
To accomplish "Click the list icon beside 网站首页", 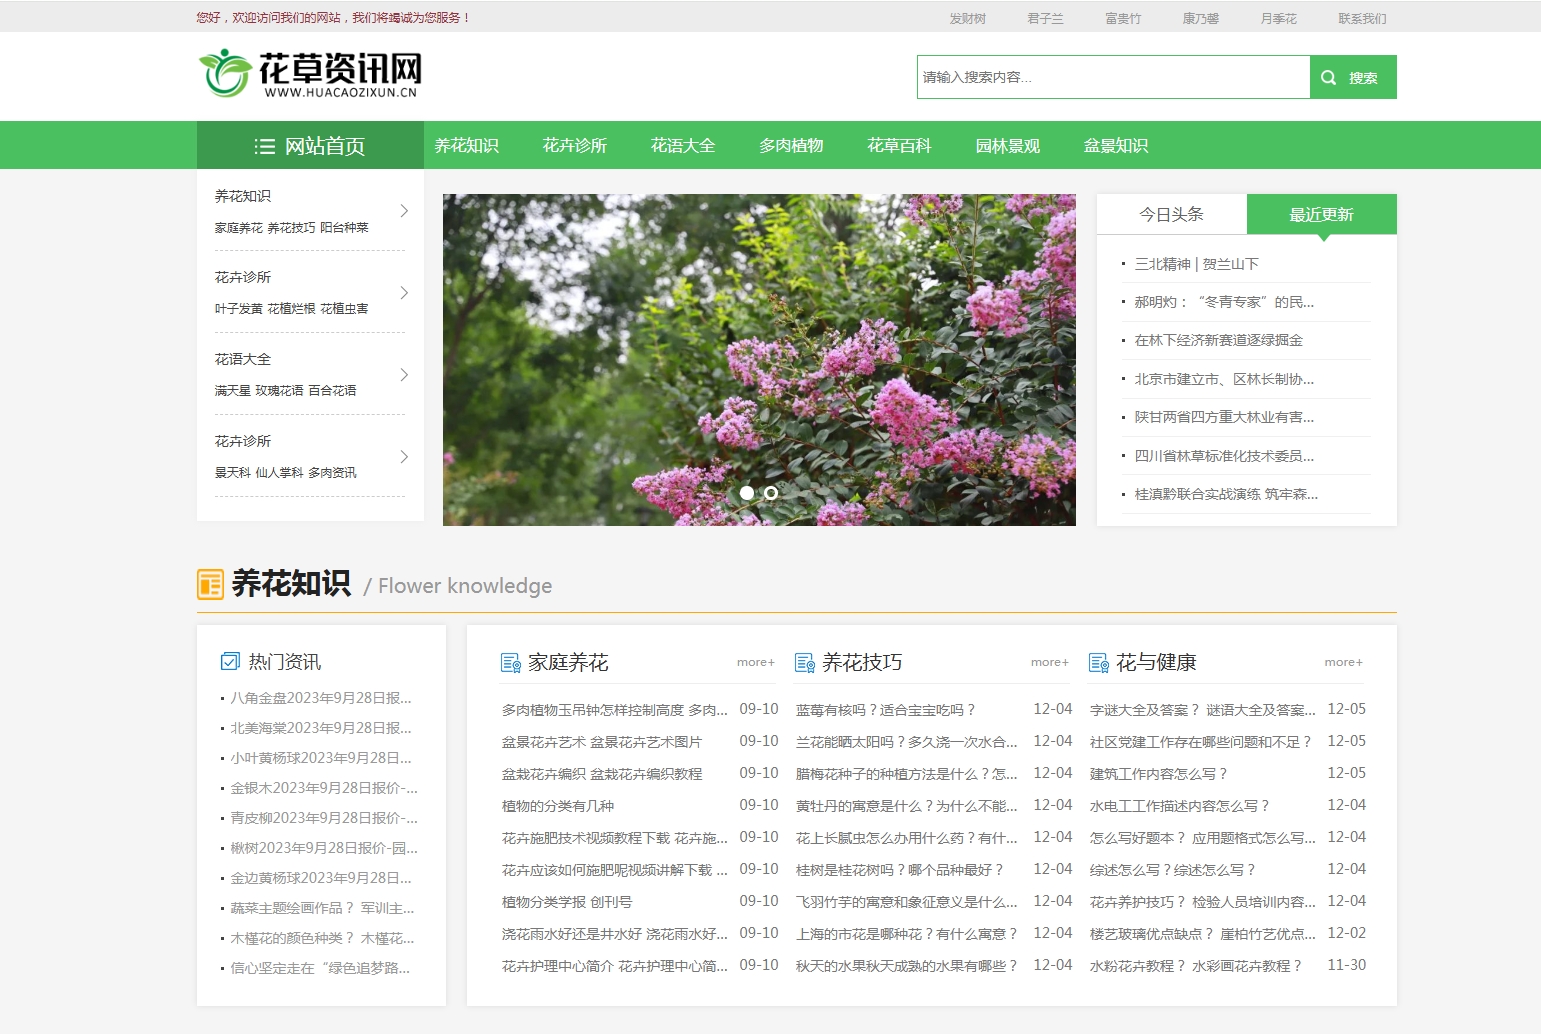I will (265, 146).
